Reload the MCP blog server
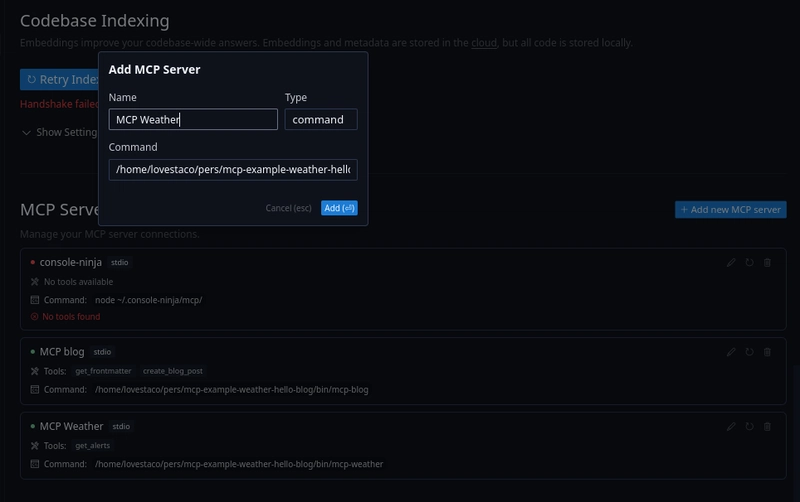 pyautogui.click(x=749, y=352)
